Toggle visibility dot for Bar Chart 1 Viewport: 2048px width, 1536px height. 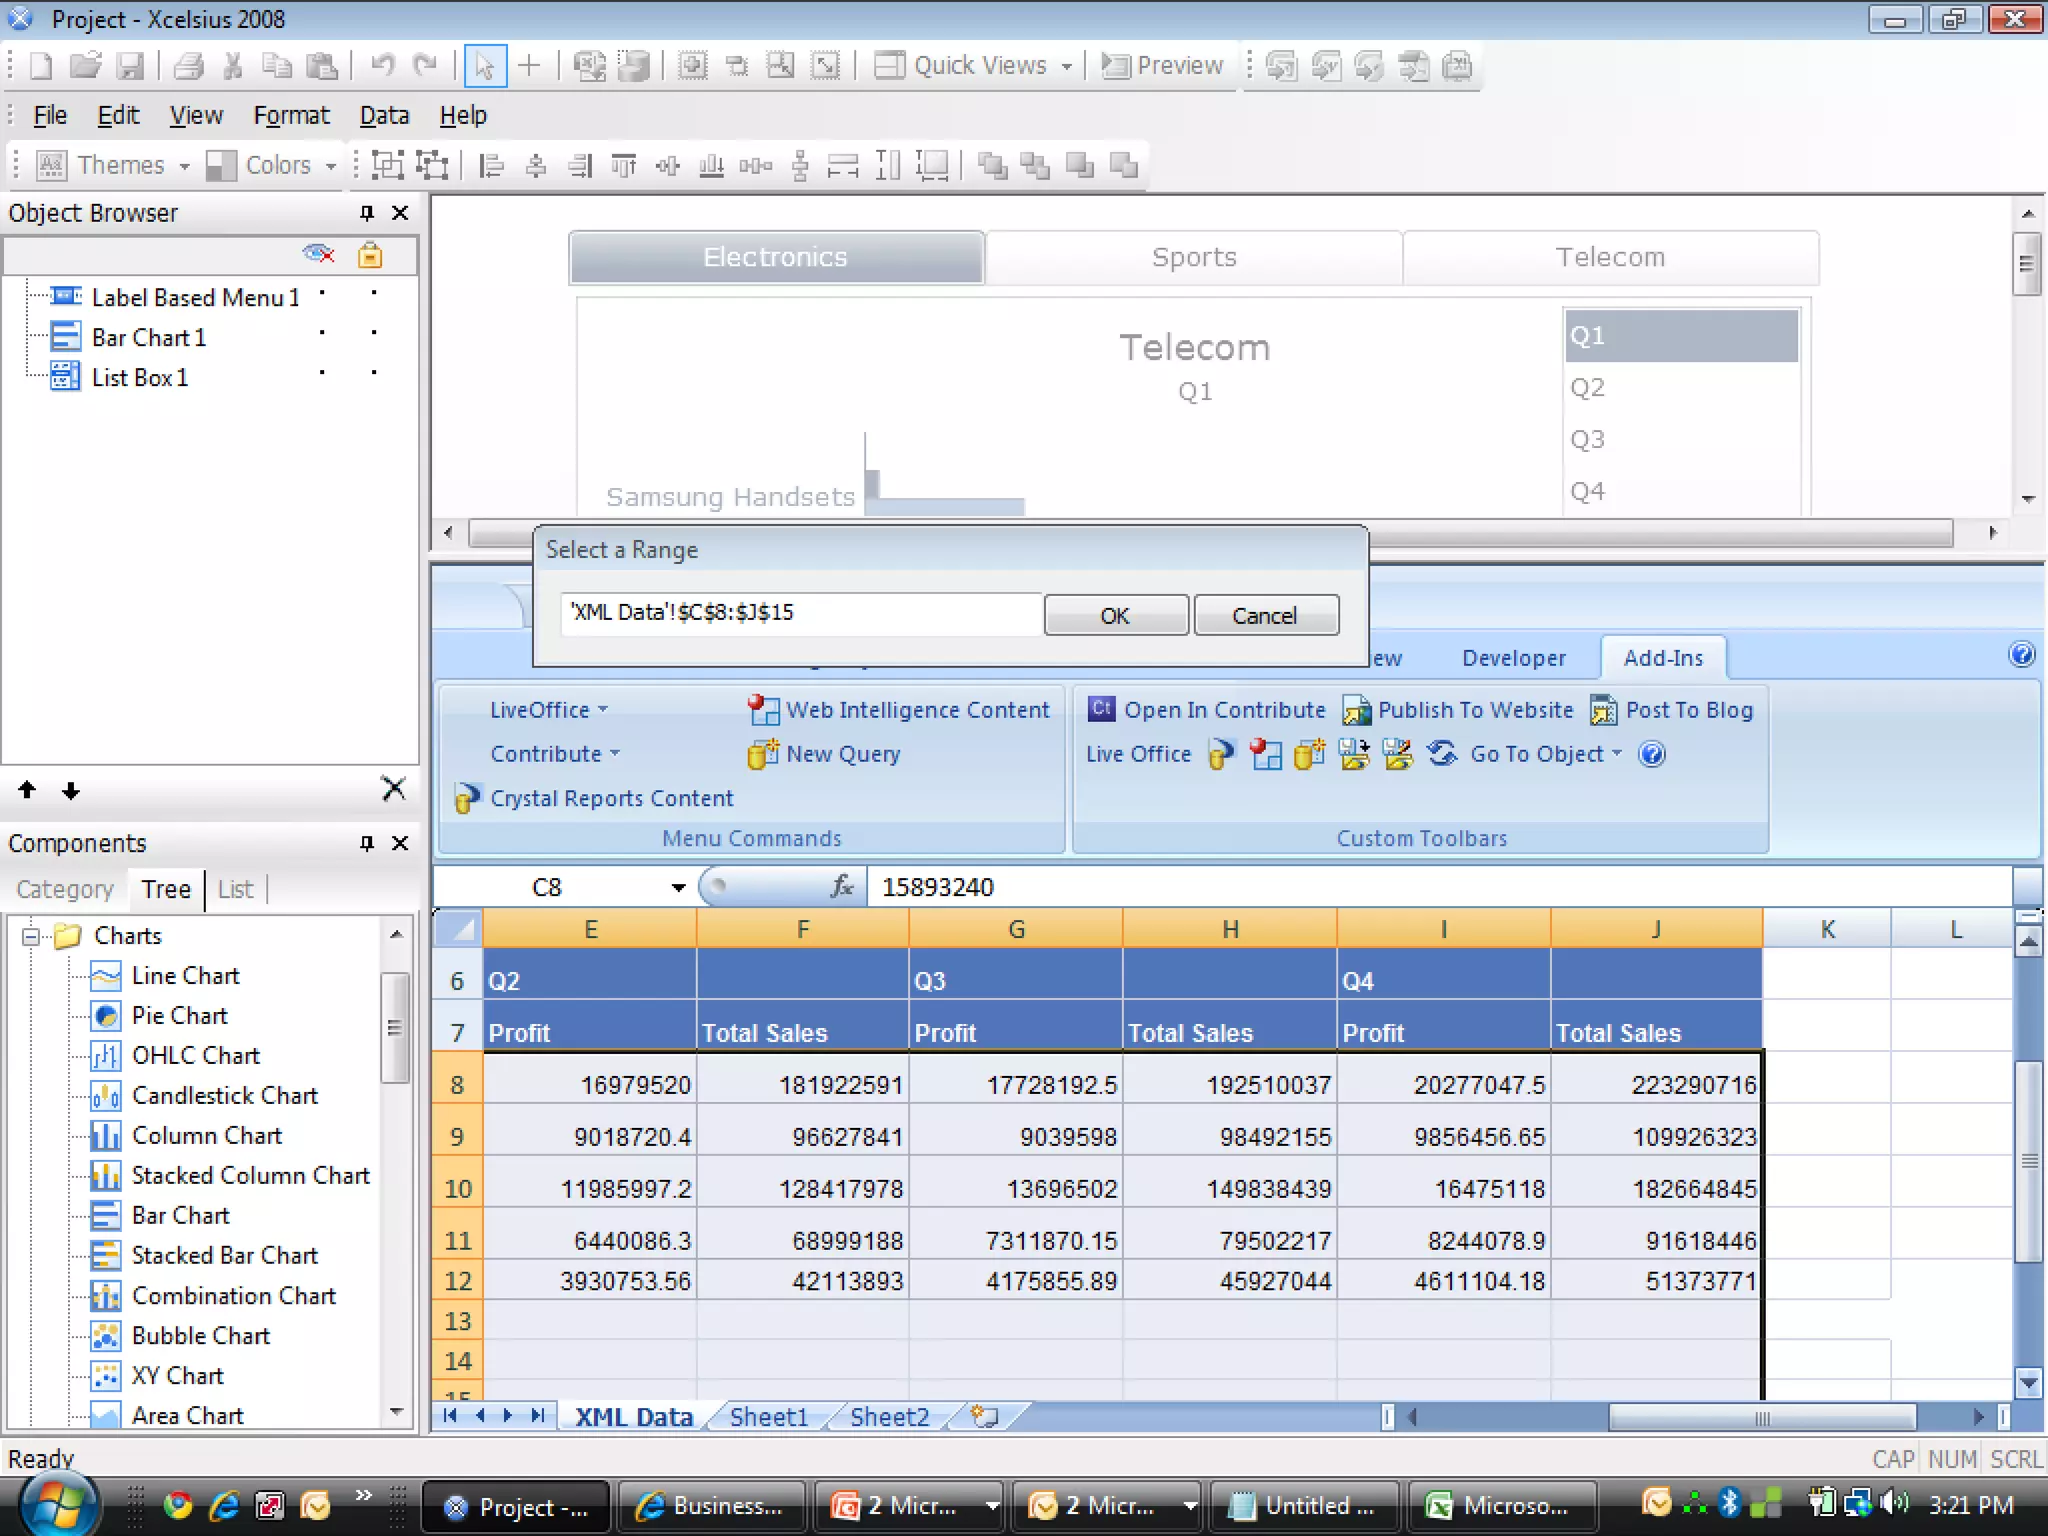(322, 333)
